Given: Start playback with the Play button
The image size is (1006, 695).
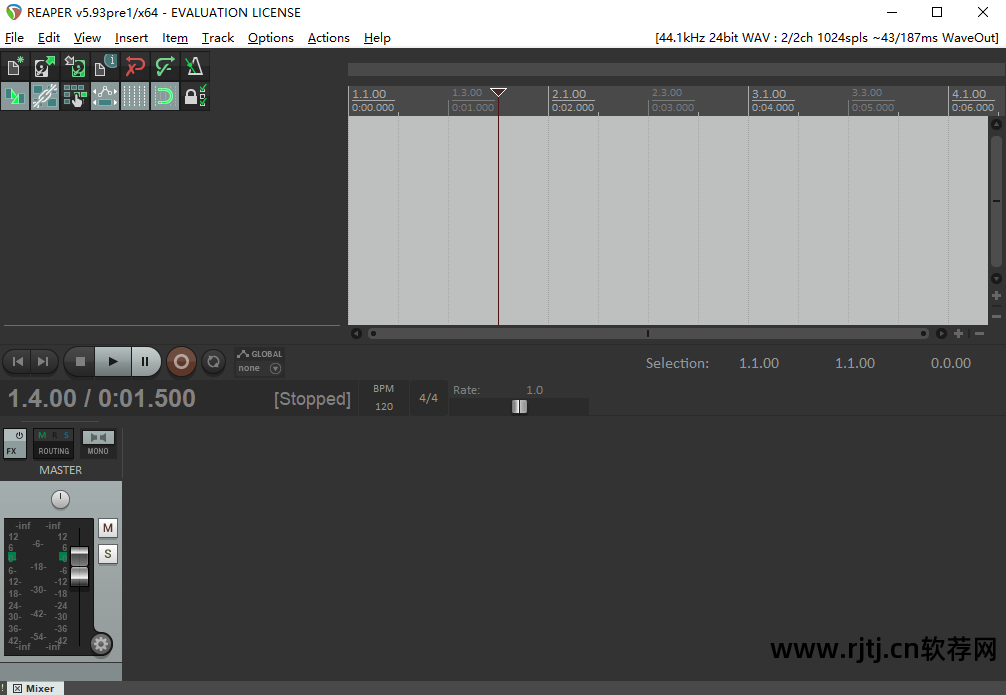Looking at the screenshot, I should 113,362.
